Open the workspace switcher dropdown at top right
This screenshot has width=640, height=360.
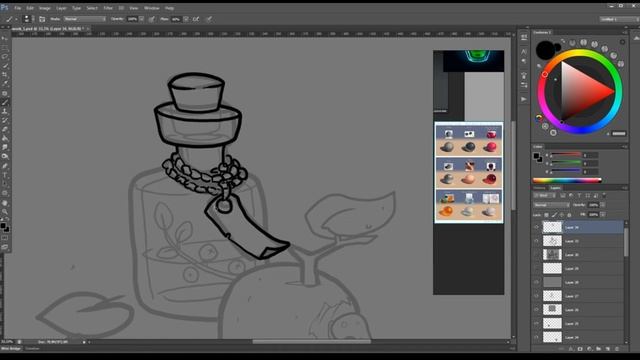point(619,19)
